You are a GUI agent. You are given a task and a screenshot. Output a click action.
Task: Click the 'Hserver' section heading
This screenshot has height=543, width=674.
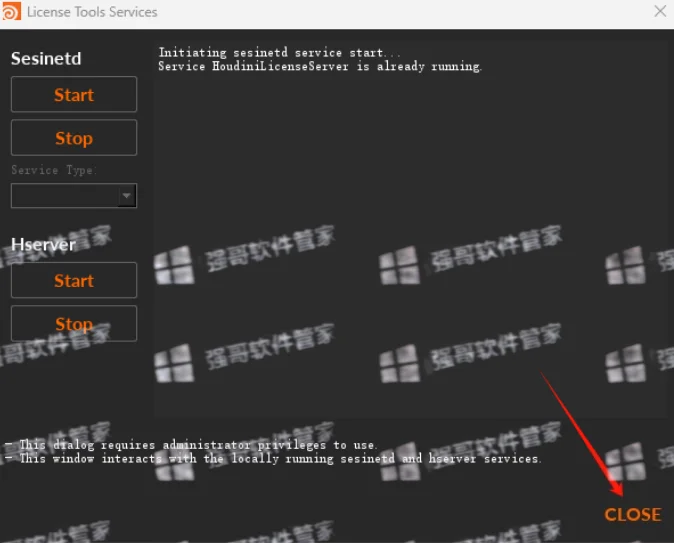(x=43, y=244)
